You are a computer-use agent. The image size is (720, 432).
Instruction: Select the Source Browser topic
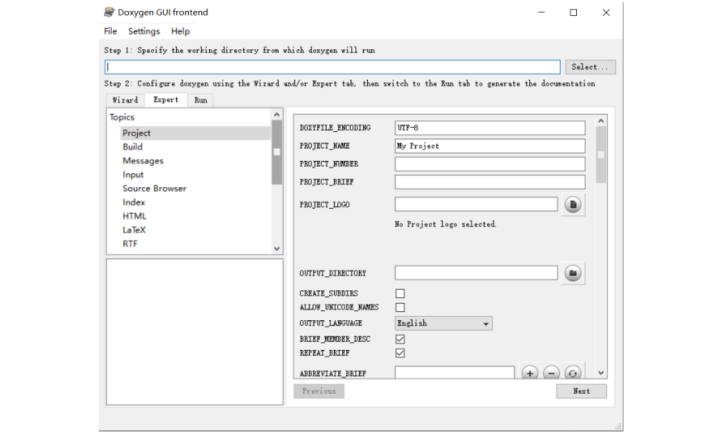tap(154, 188)
